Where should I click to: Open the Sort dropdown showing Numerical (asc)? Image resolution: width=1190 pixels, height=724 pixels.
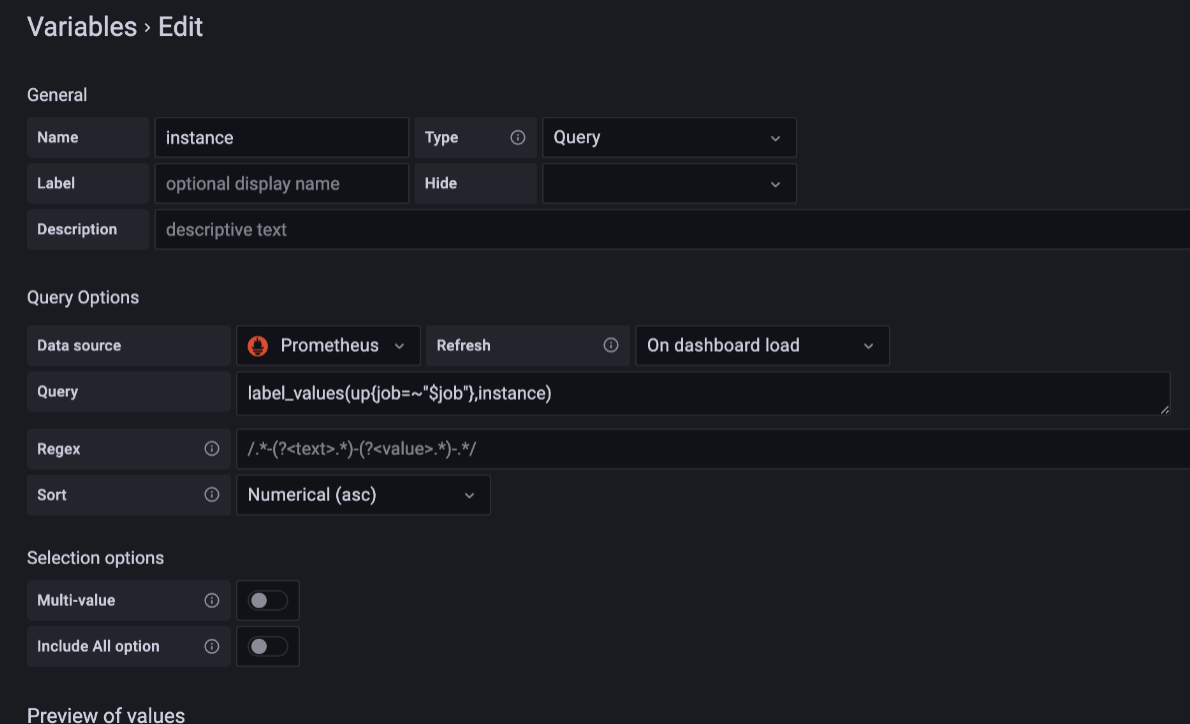point(362,494)
